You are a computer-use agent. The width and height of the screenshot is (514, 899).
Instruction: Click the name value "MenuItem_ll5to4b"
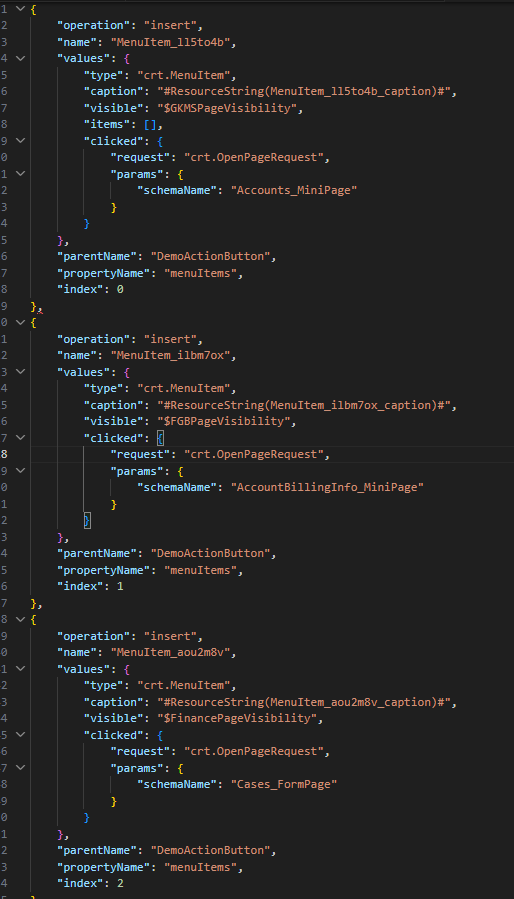[x=173, y=42]
